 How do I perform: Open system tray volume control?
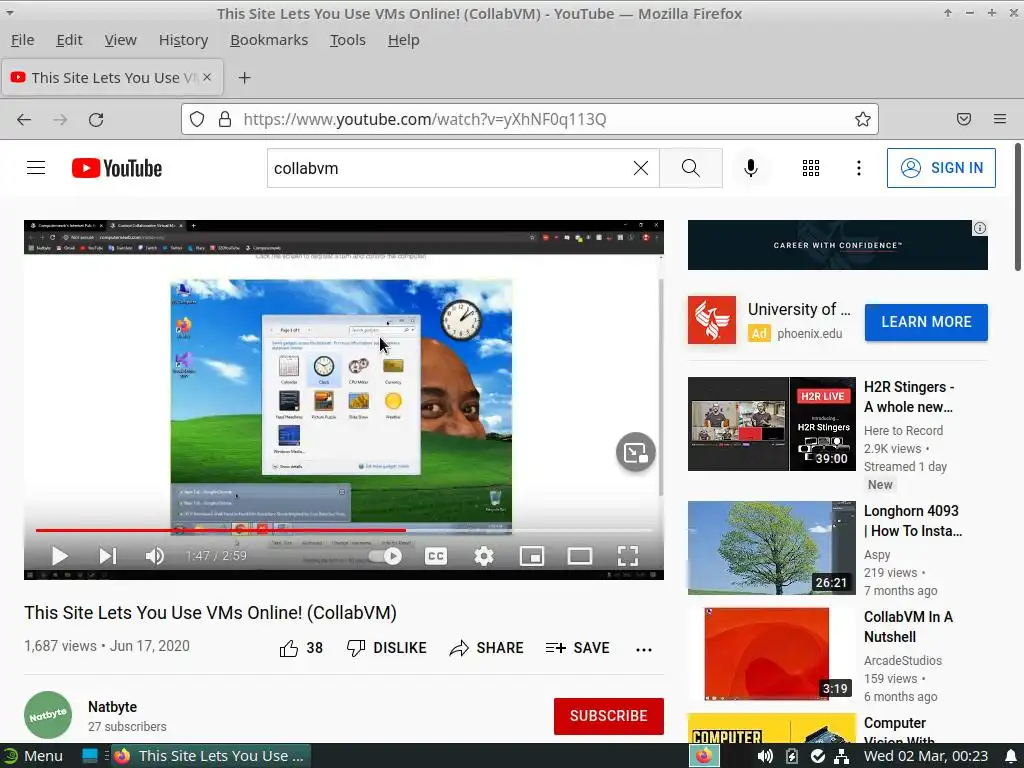coord(765,756)
